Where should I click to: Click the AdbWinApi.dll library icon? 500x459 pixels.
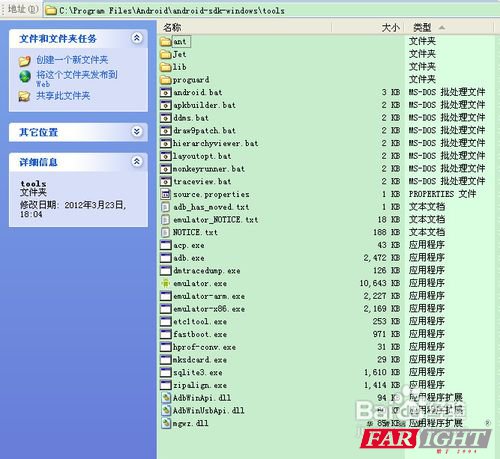pos(166,398)
